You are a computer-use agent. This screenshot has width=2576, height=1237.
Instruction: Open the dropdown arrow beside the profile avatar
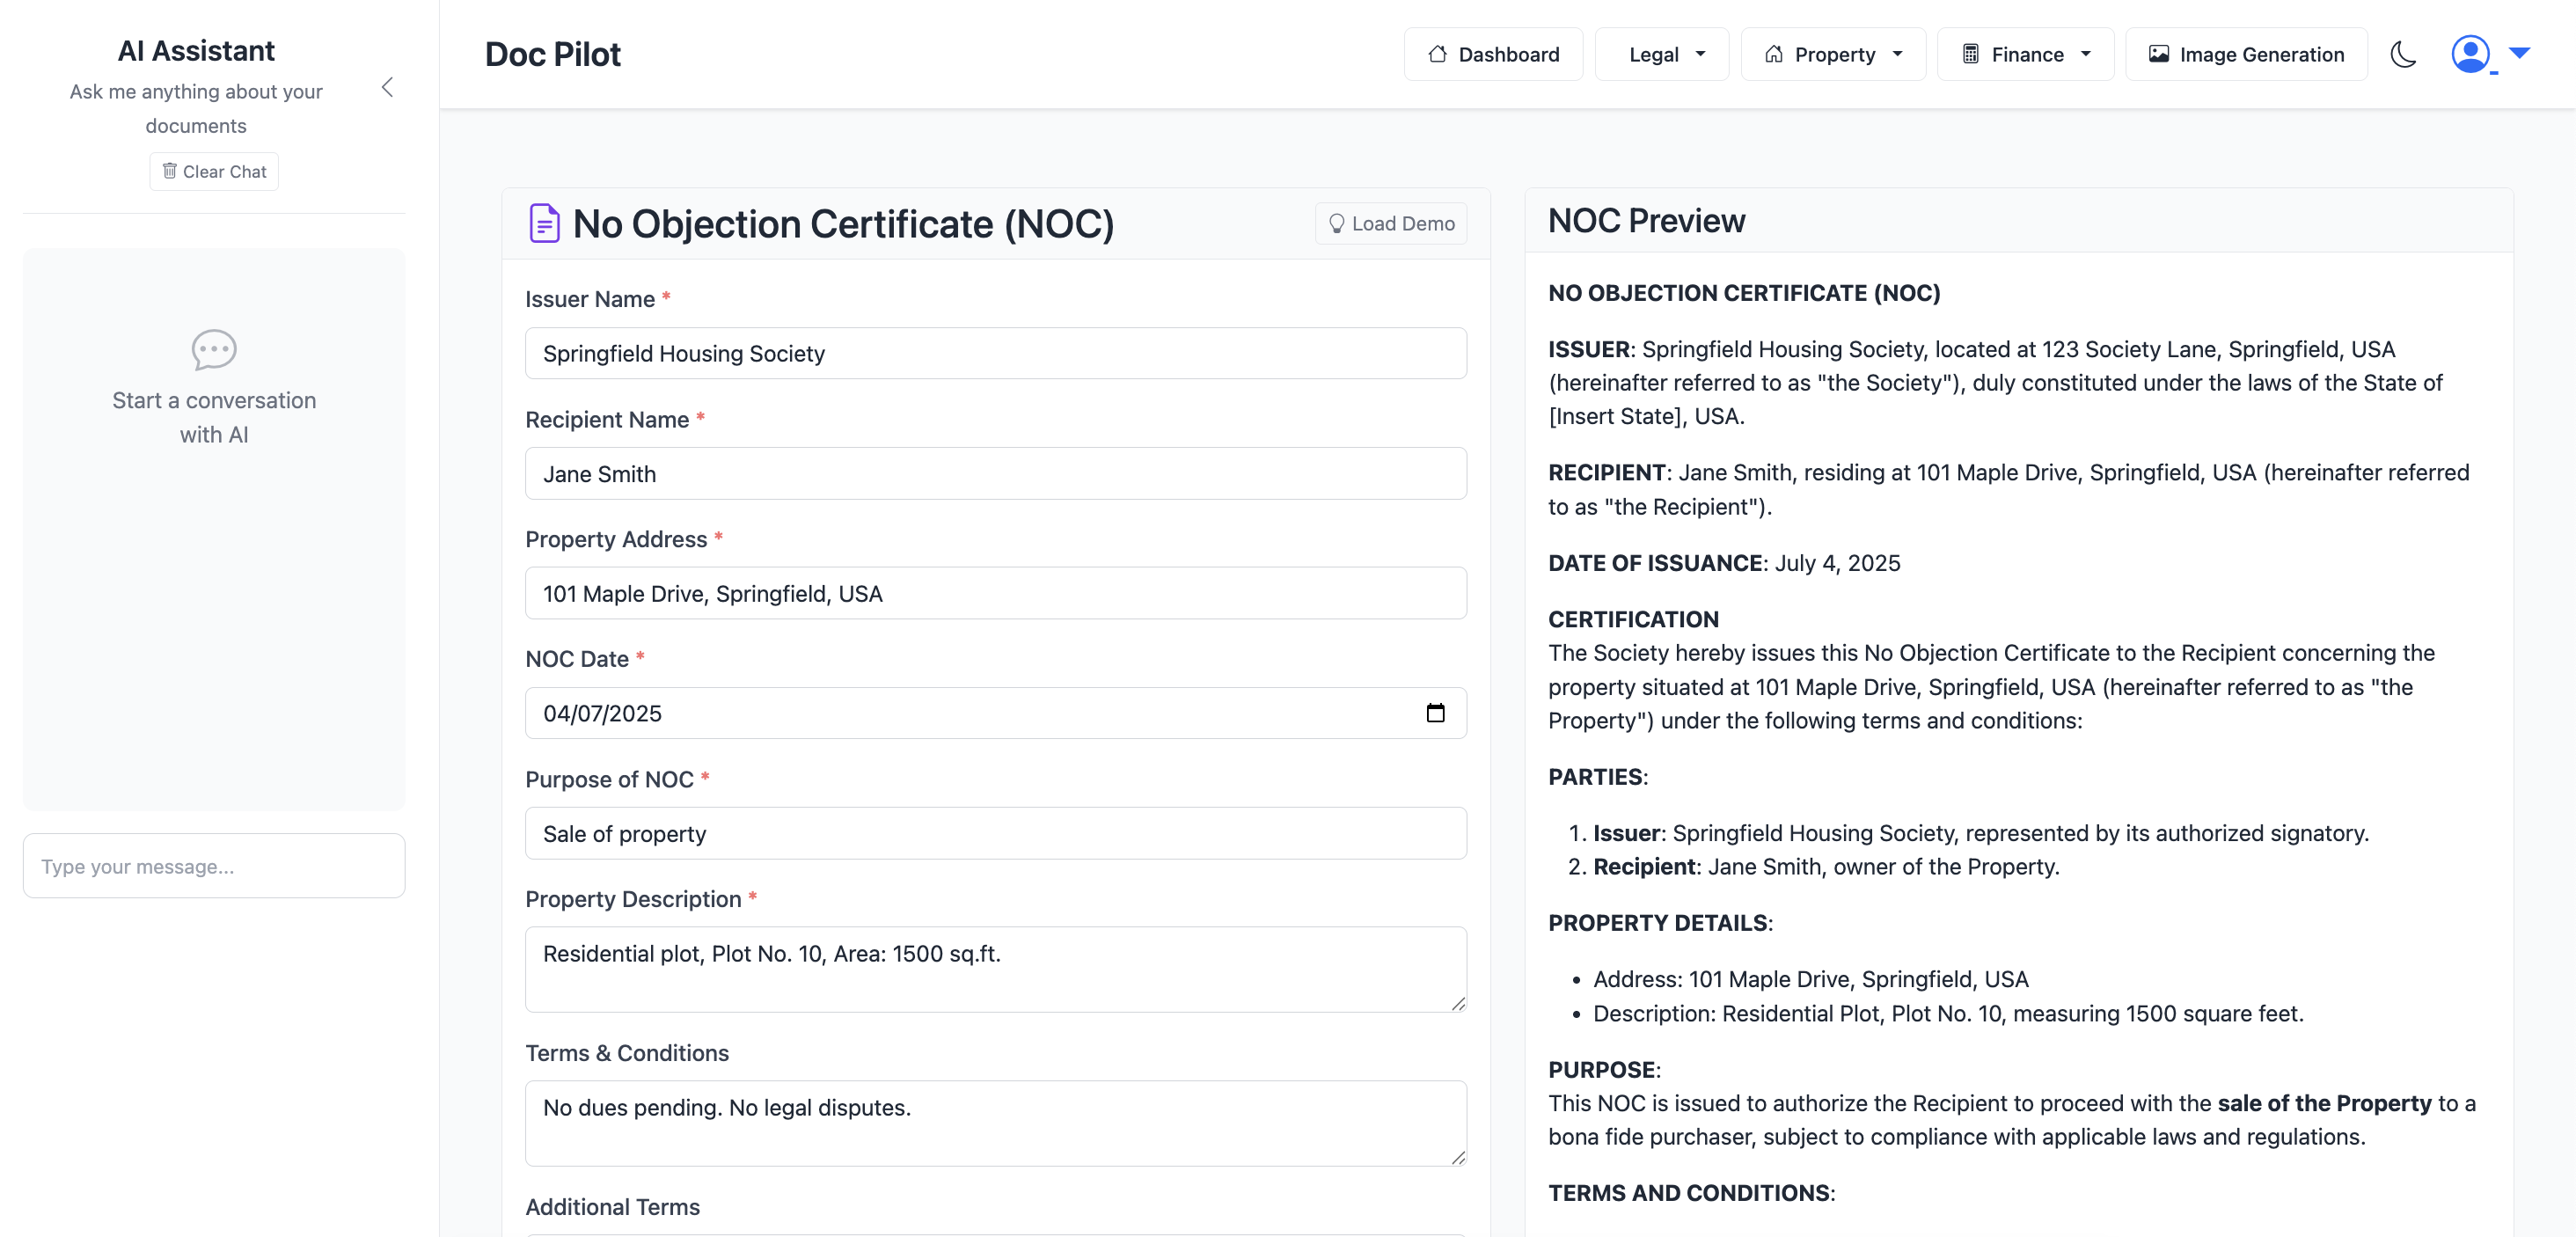(2519, 53)
